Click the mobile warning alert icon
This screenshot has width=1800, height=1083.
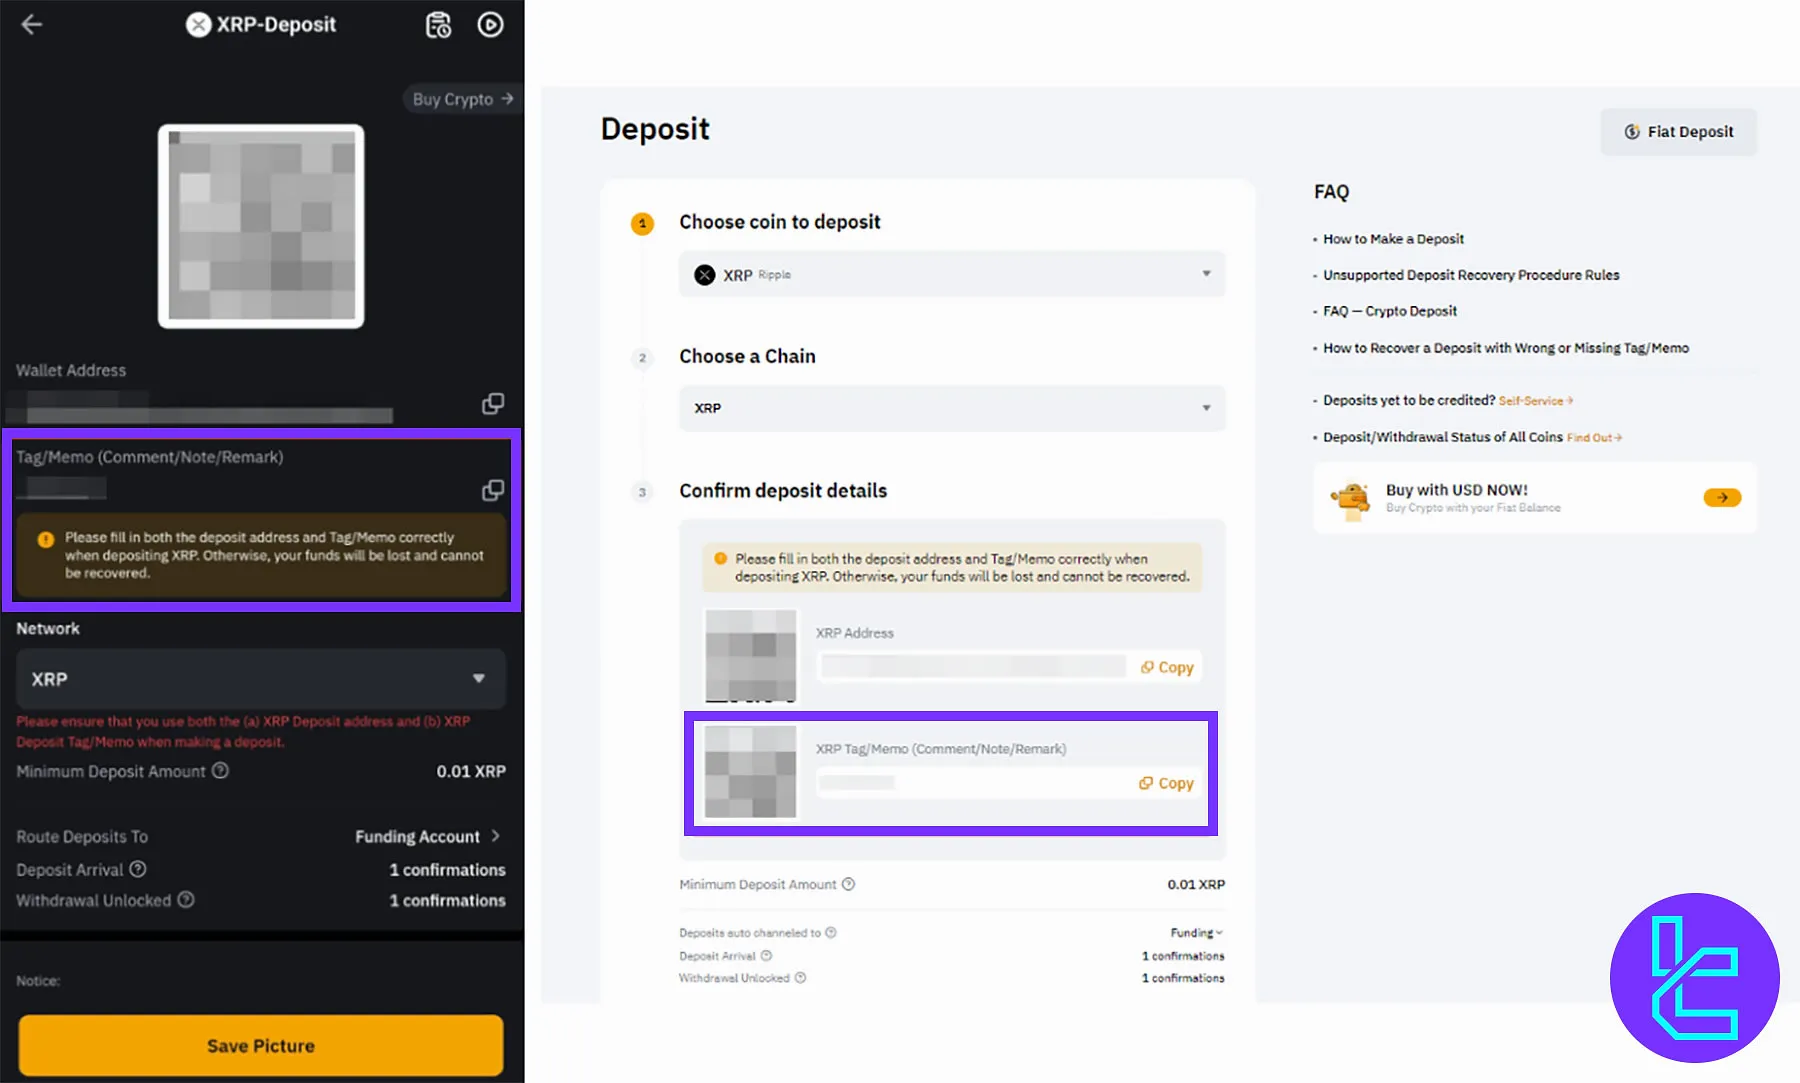point(46,539)
